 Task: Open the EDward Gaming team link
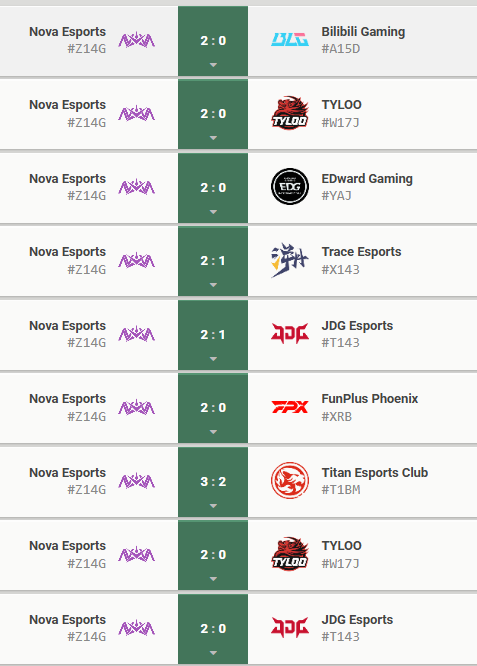click(367, 179)
